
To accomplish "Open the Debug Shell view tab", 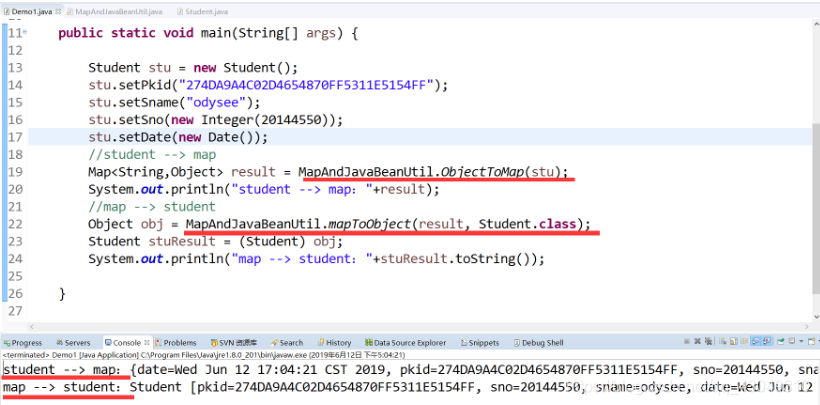I will pos(538,343).
